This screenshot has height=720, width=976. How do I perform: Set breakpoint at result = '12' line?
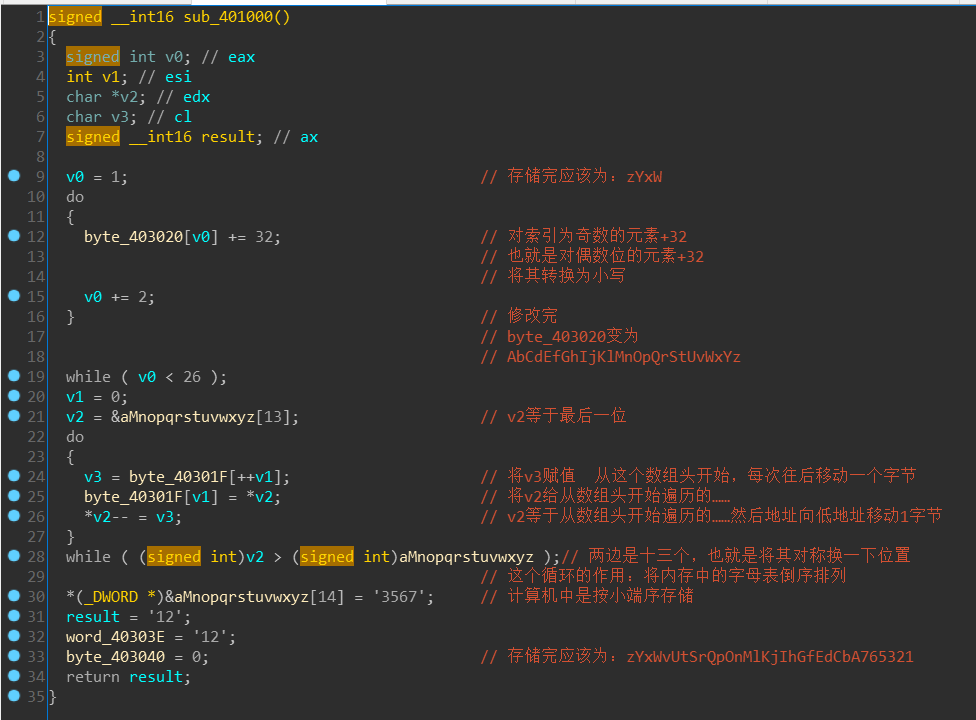tap(14, 616)
